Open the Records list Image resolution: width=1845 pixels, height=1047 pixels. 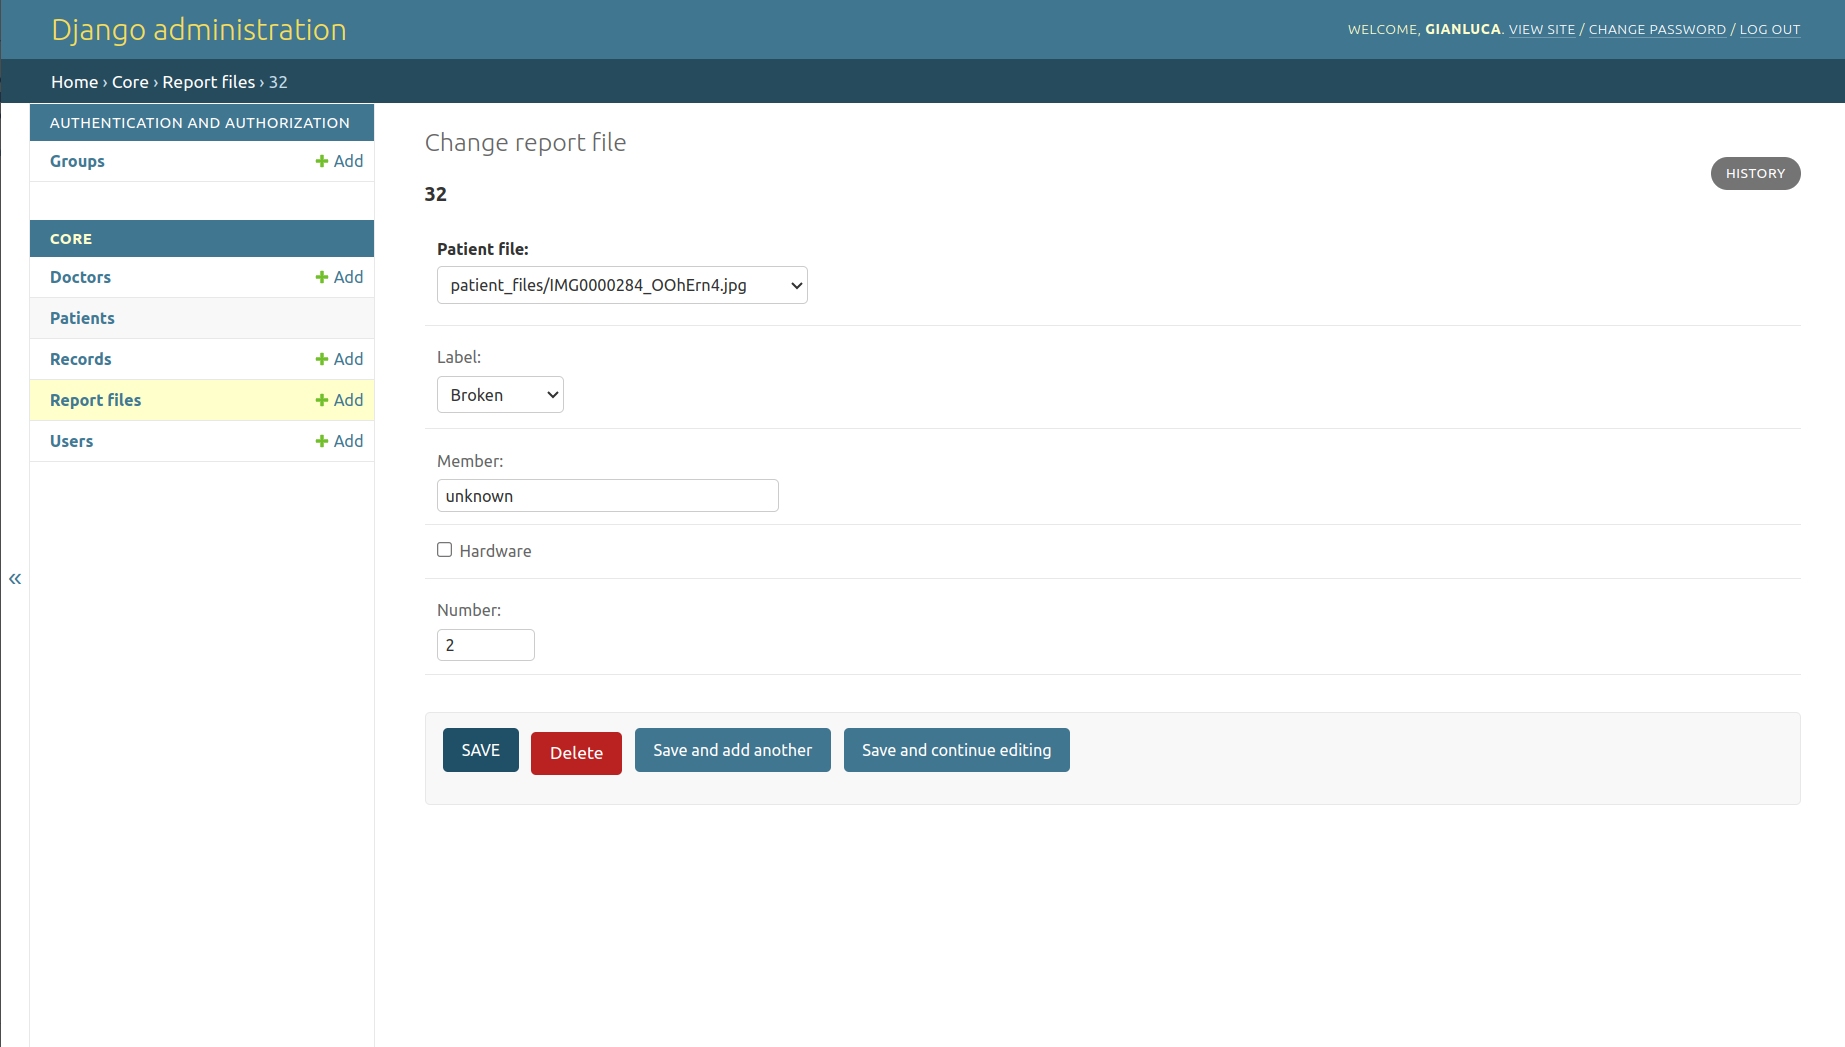pyautogui.click(x=80, y=359)
